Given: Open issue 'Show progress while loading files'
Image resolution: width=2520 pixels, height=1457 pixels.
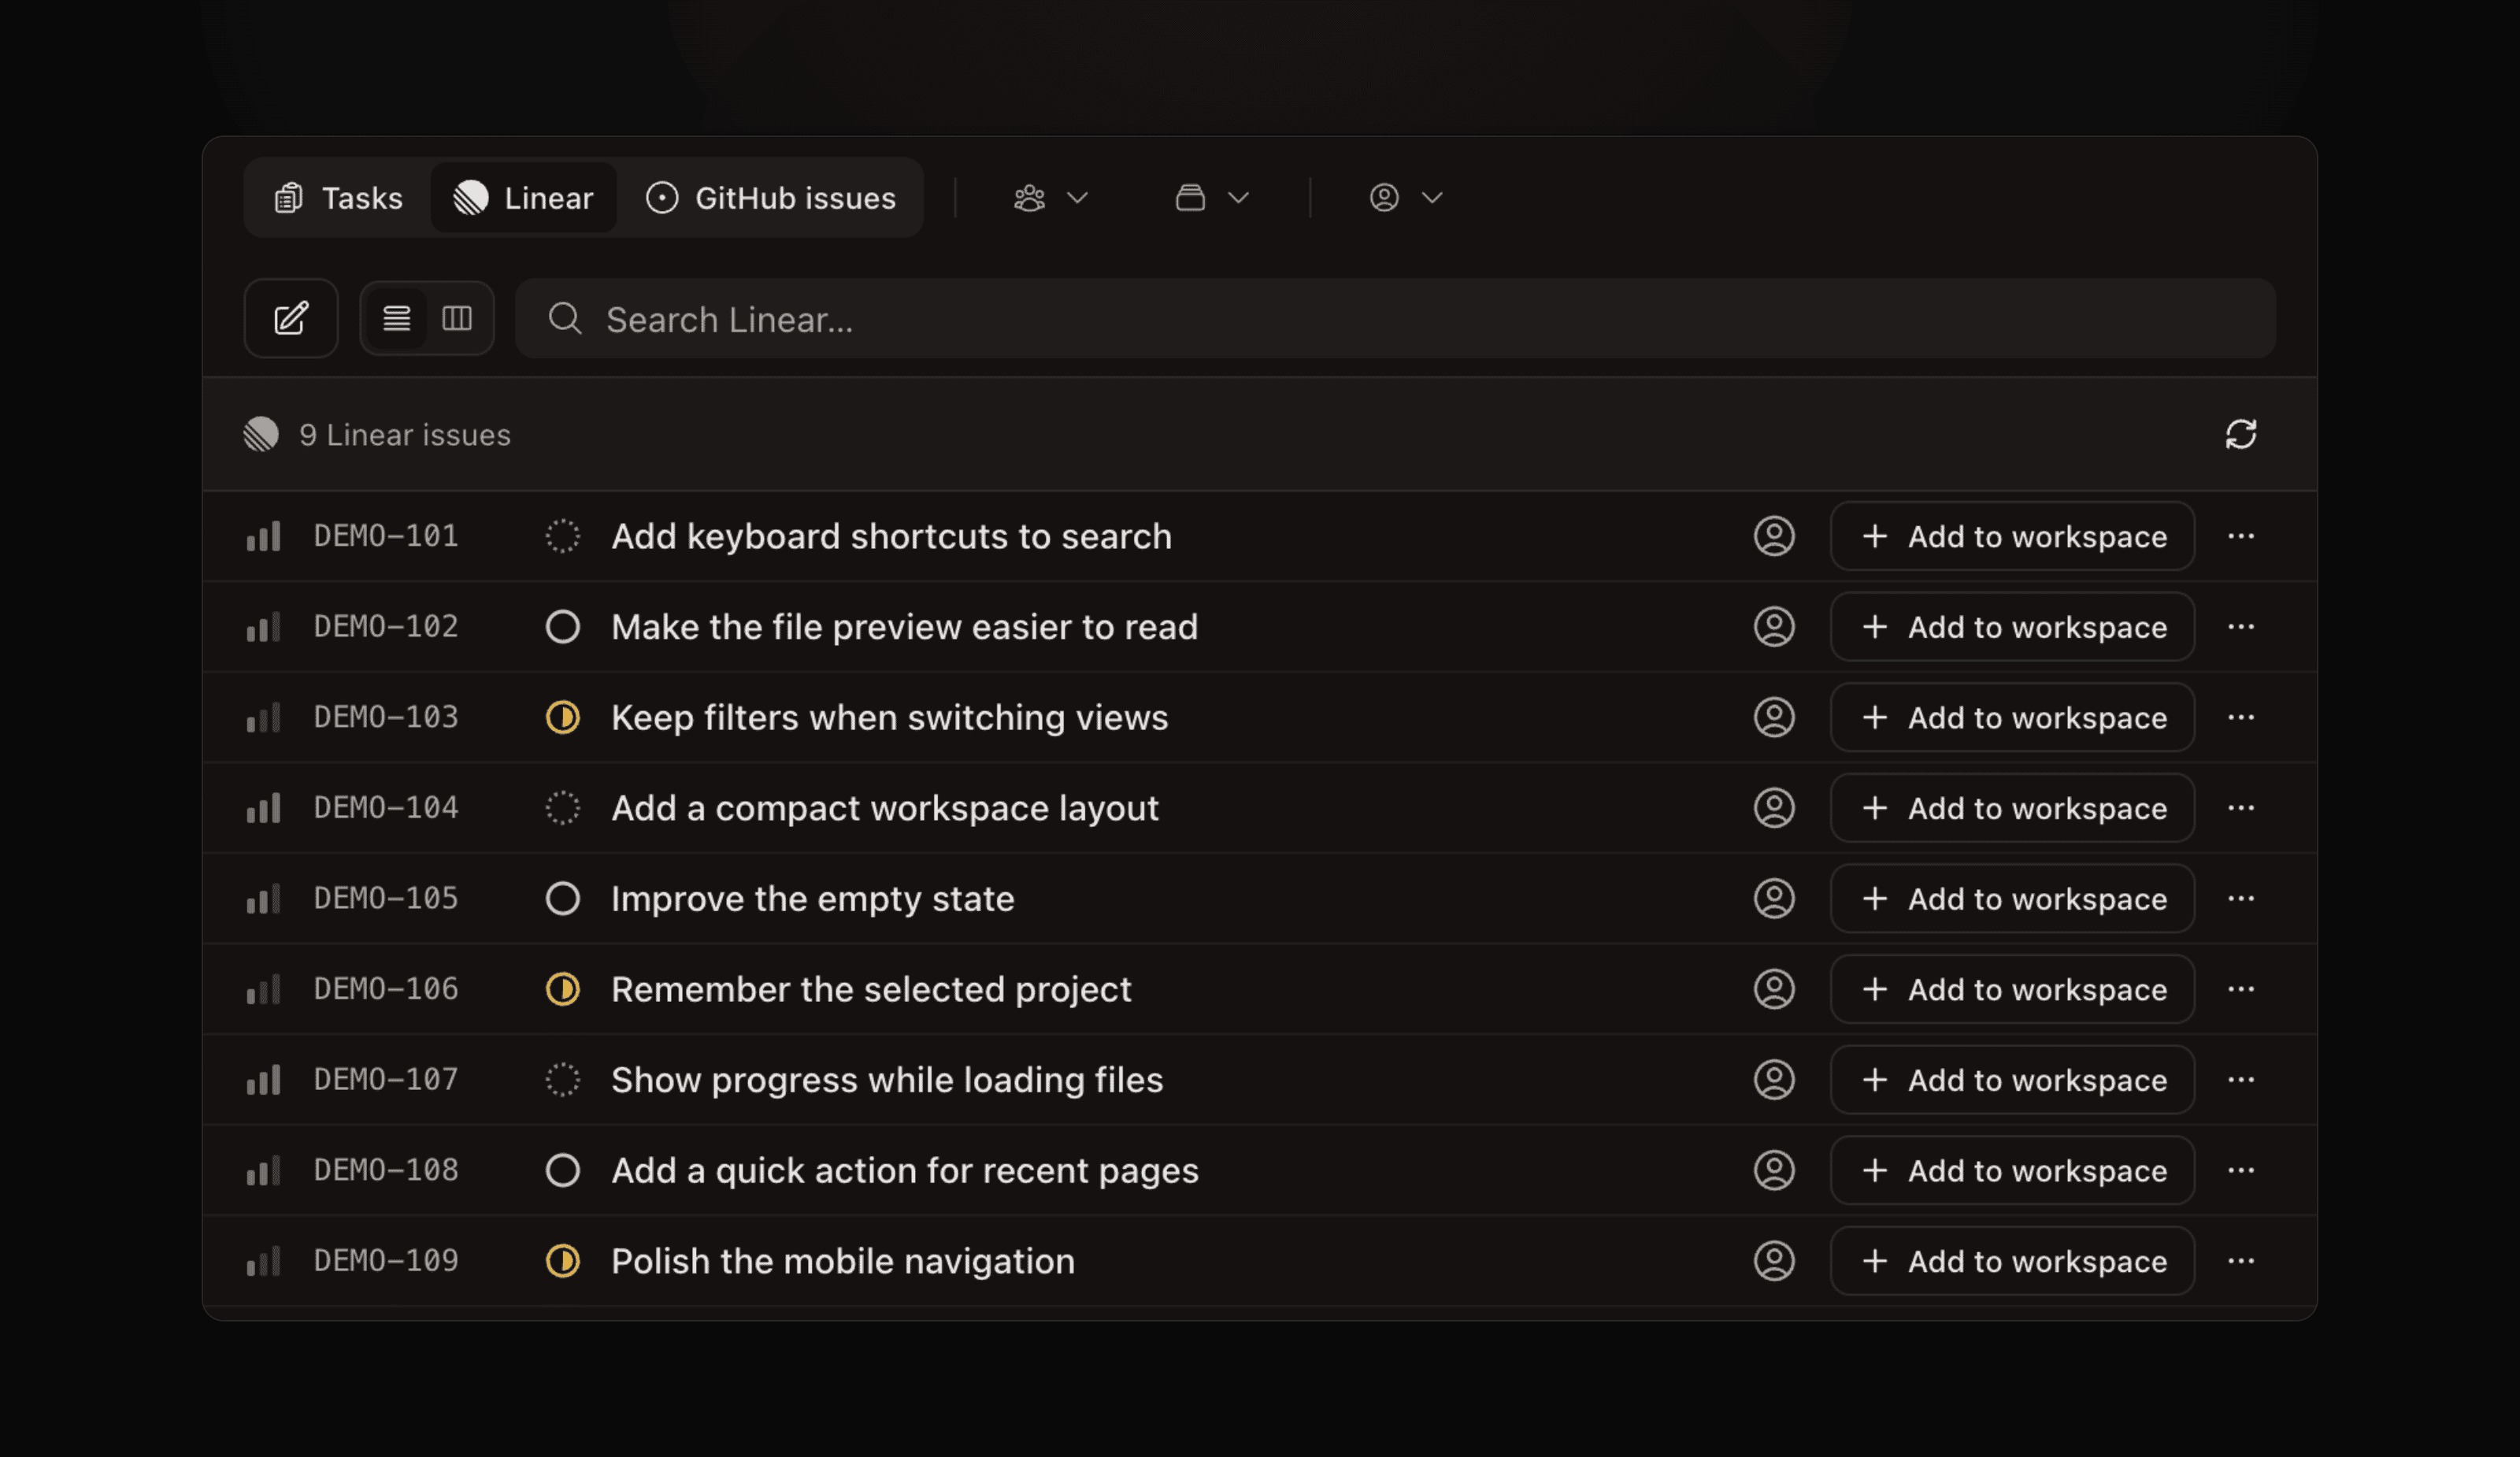Looking at the screenshot, I should [x=887, y=1080].
